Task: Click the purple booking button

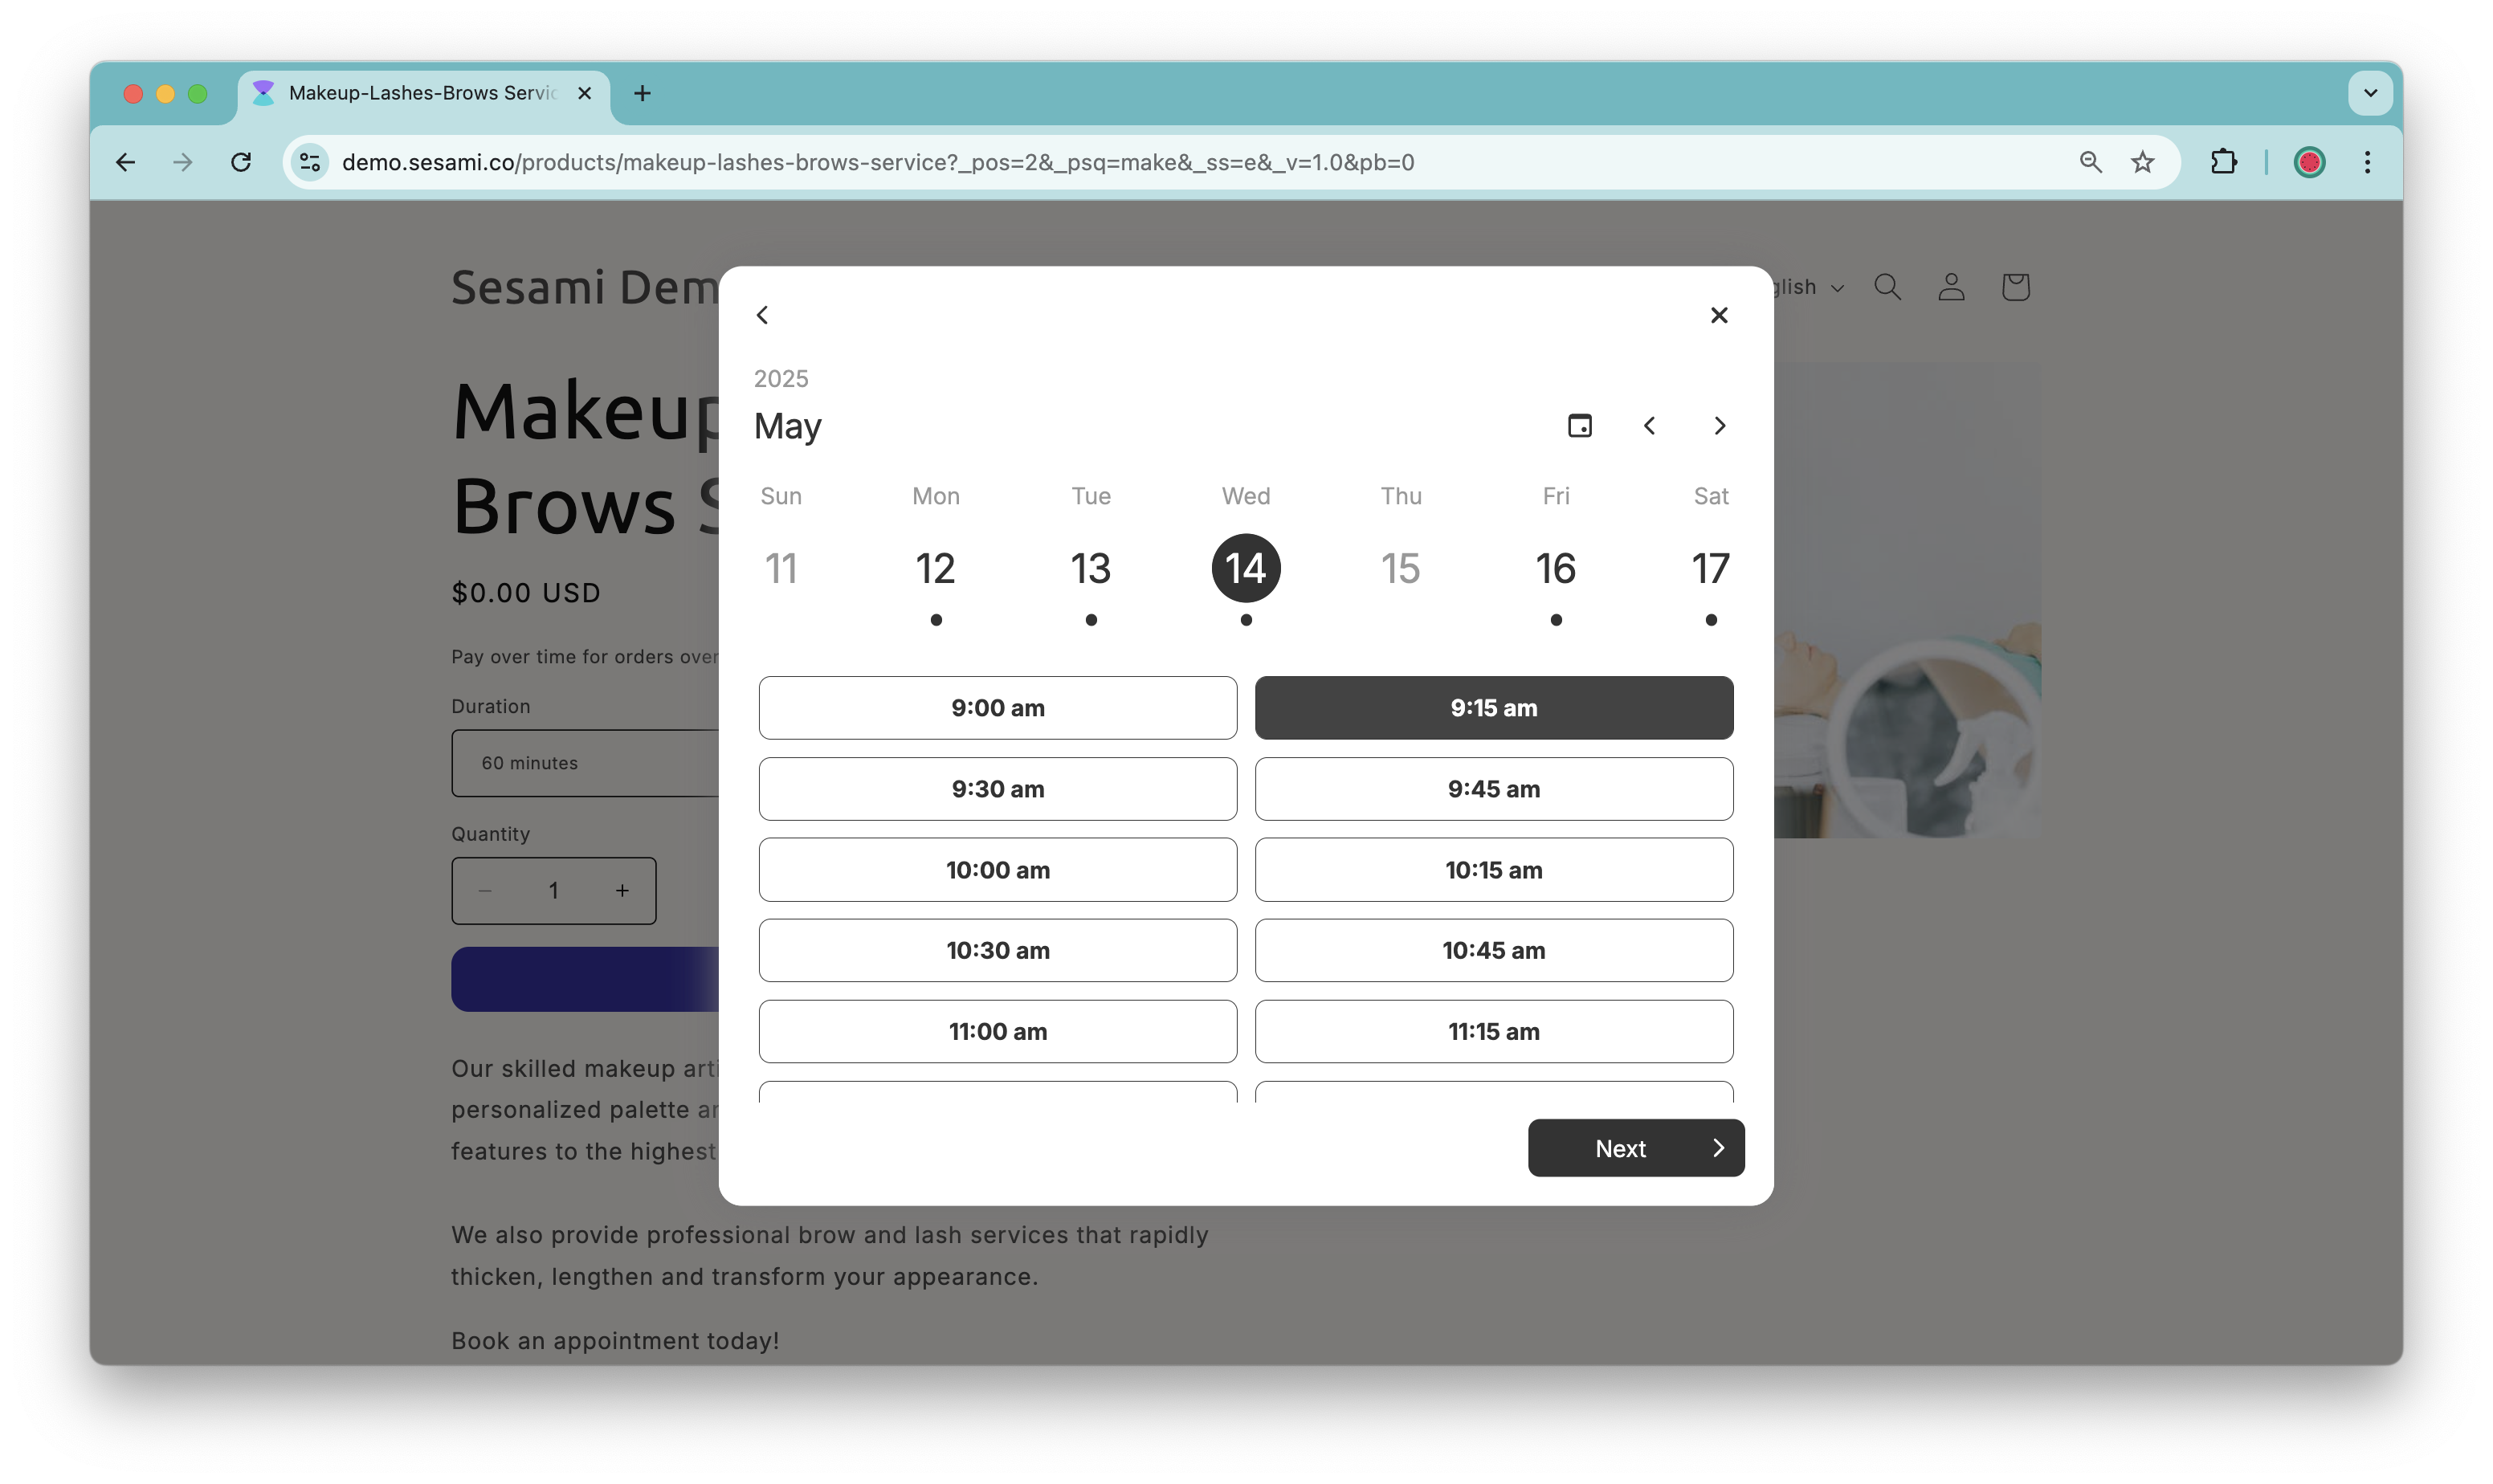Action: (x=585, y=979)
